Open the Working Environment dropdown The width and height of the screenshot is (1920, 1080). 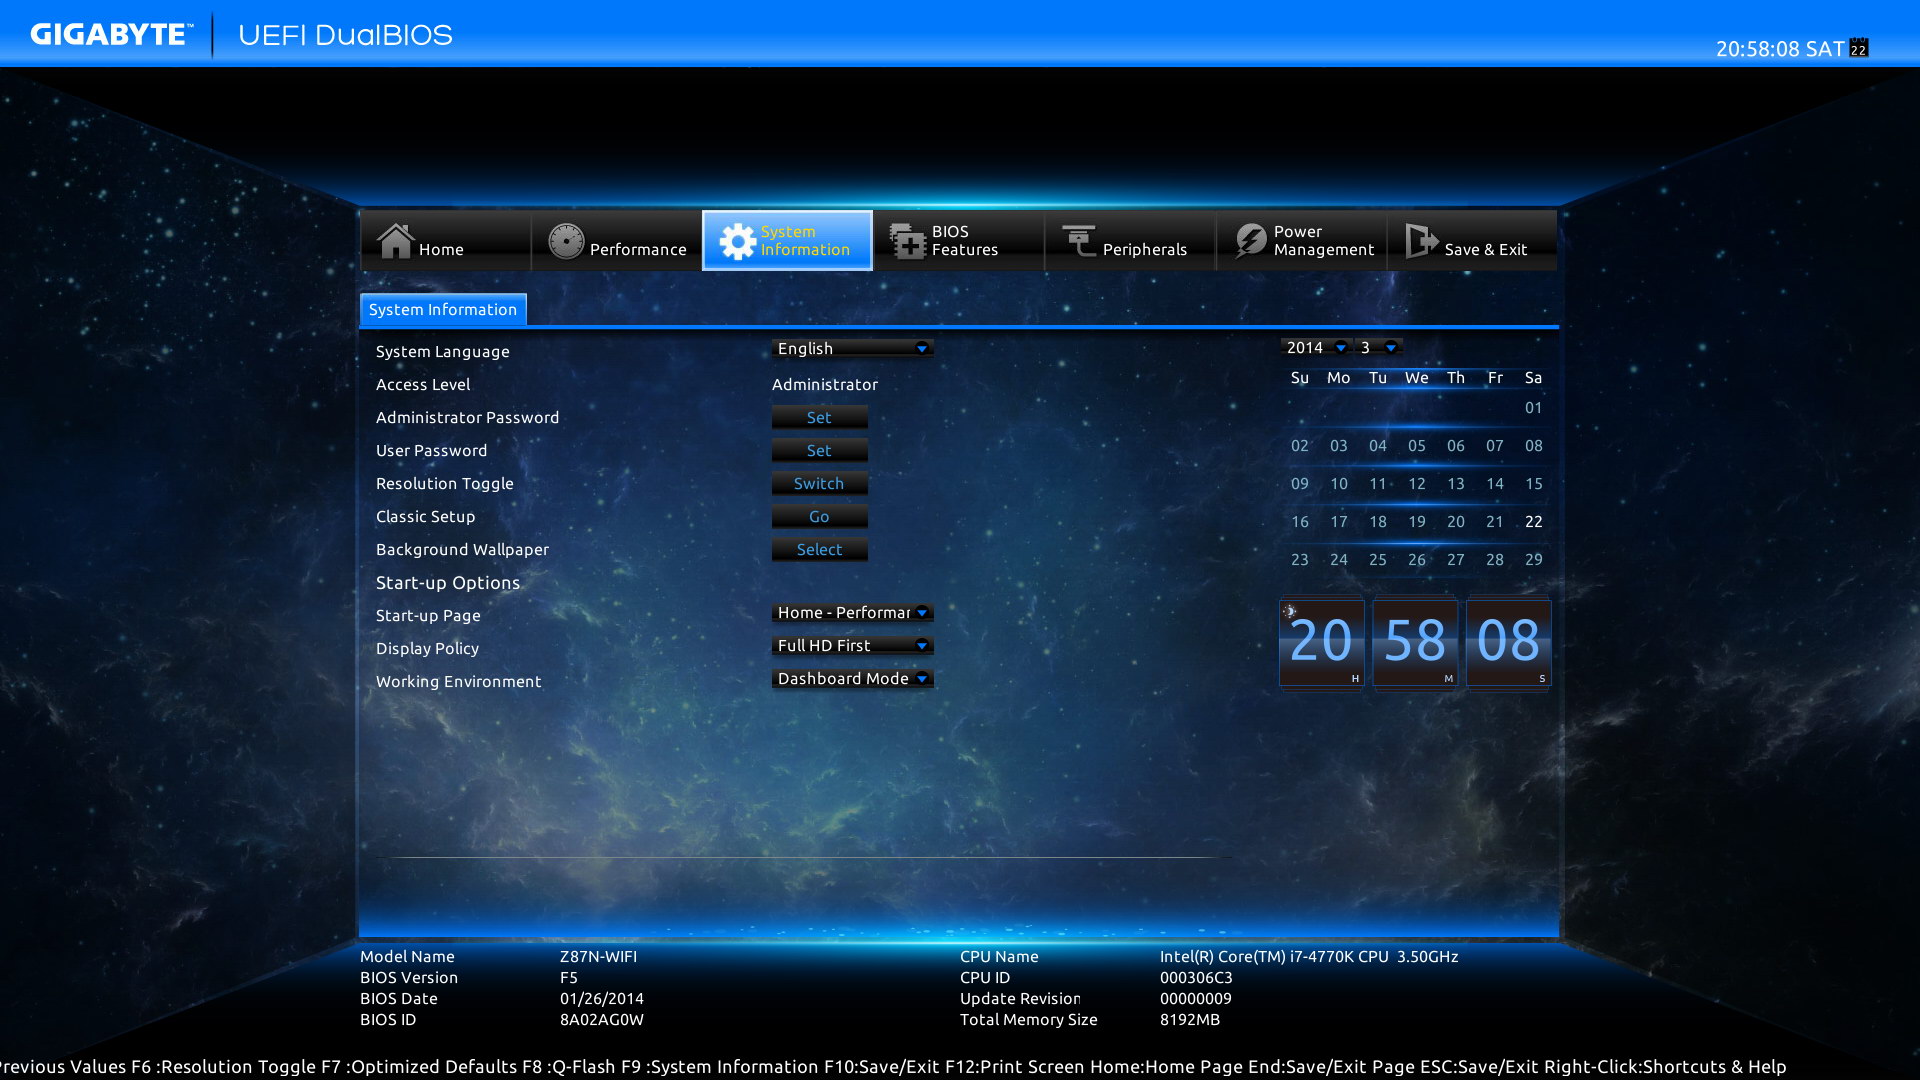pyautogui.click(x=852, y=678)
